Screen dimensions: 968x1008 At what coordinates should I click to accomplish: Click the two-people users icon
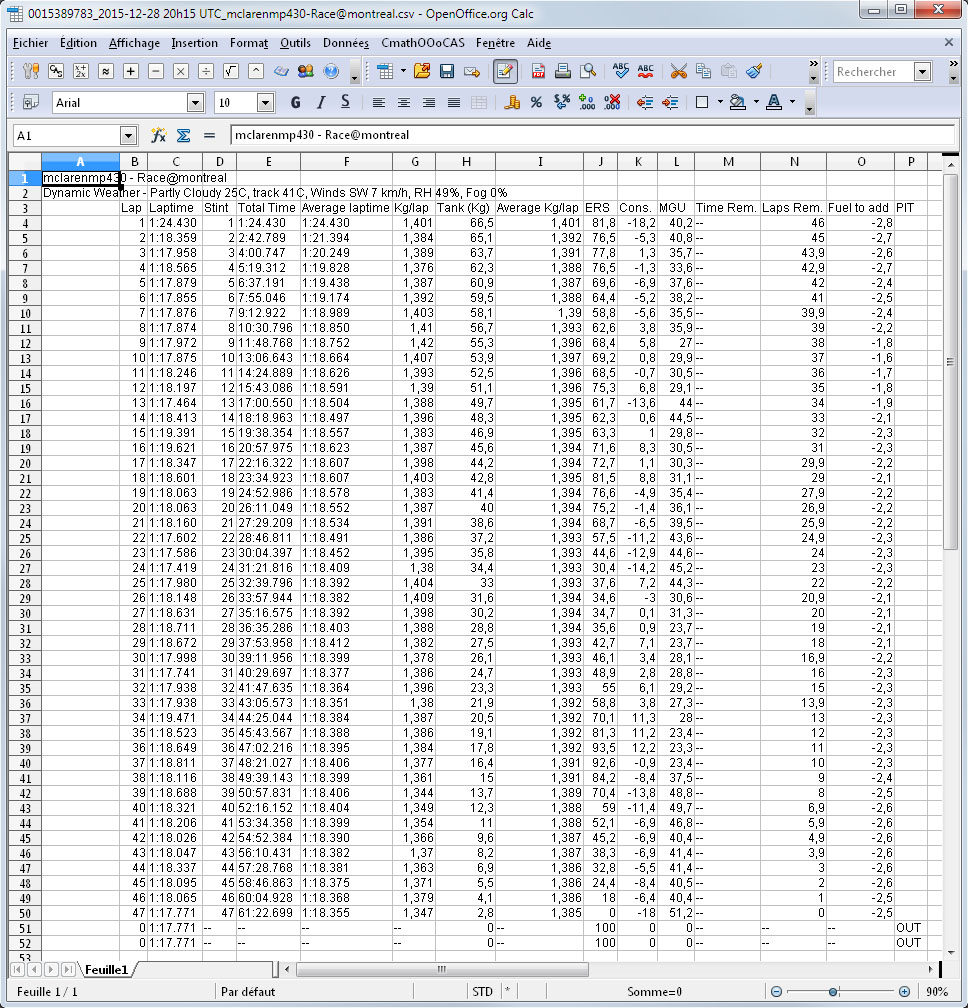pos(306,71)
